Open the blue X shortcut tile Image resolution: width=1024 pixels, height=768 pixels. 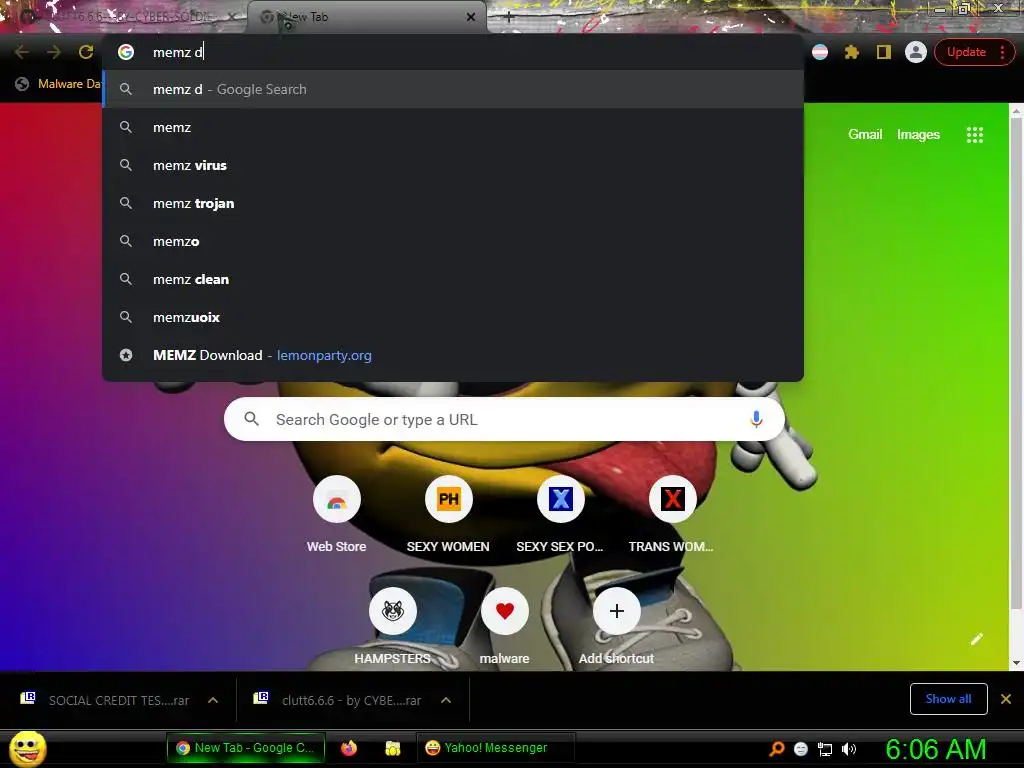pos(560,516)
